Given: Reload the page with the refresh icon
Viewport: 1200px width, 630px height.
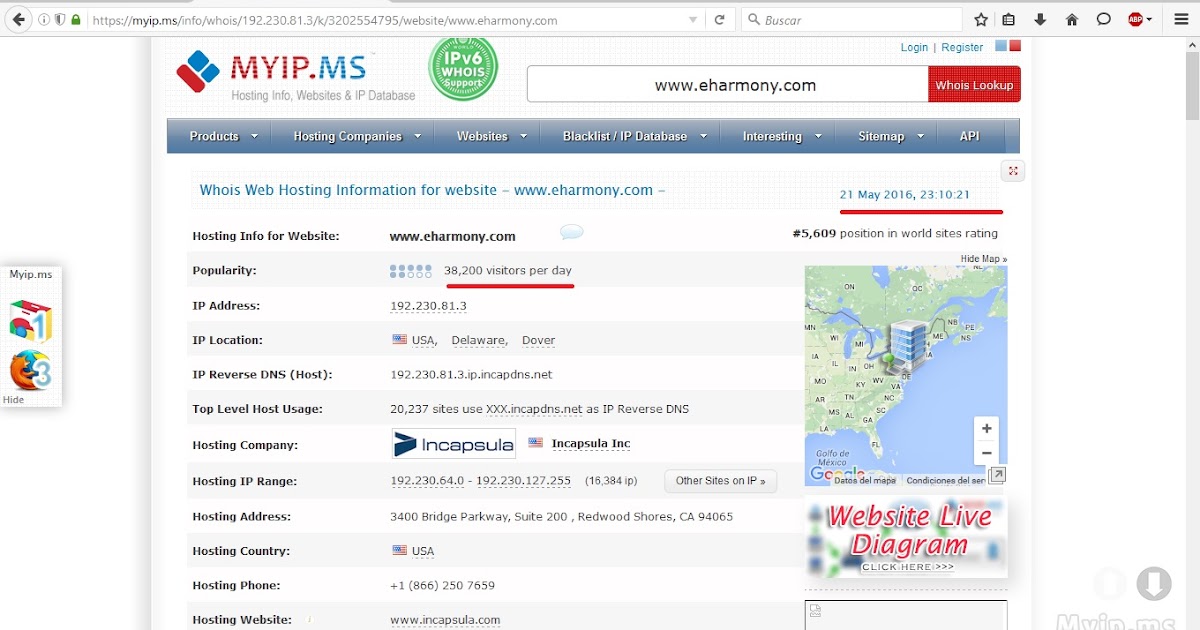Looking at the screenshot, I should 719,20.
